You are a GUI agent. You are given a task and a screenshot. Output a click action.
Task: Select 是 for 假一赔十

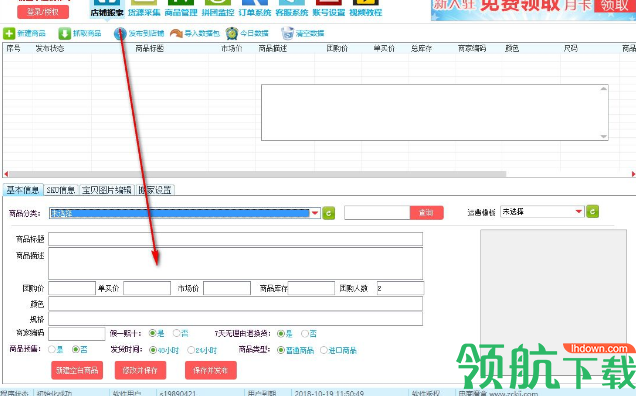[x=153, y=333]
